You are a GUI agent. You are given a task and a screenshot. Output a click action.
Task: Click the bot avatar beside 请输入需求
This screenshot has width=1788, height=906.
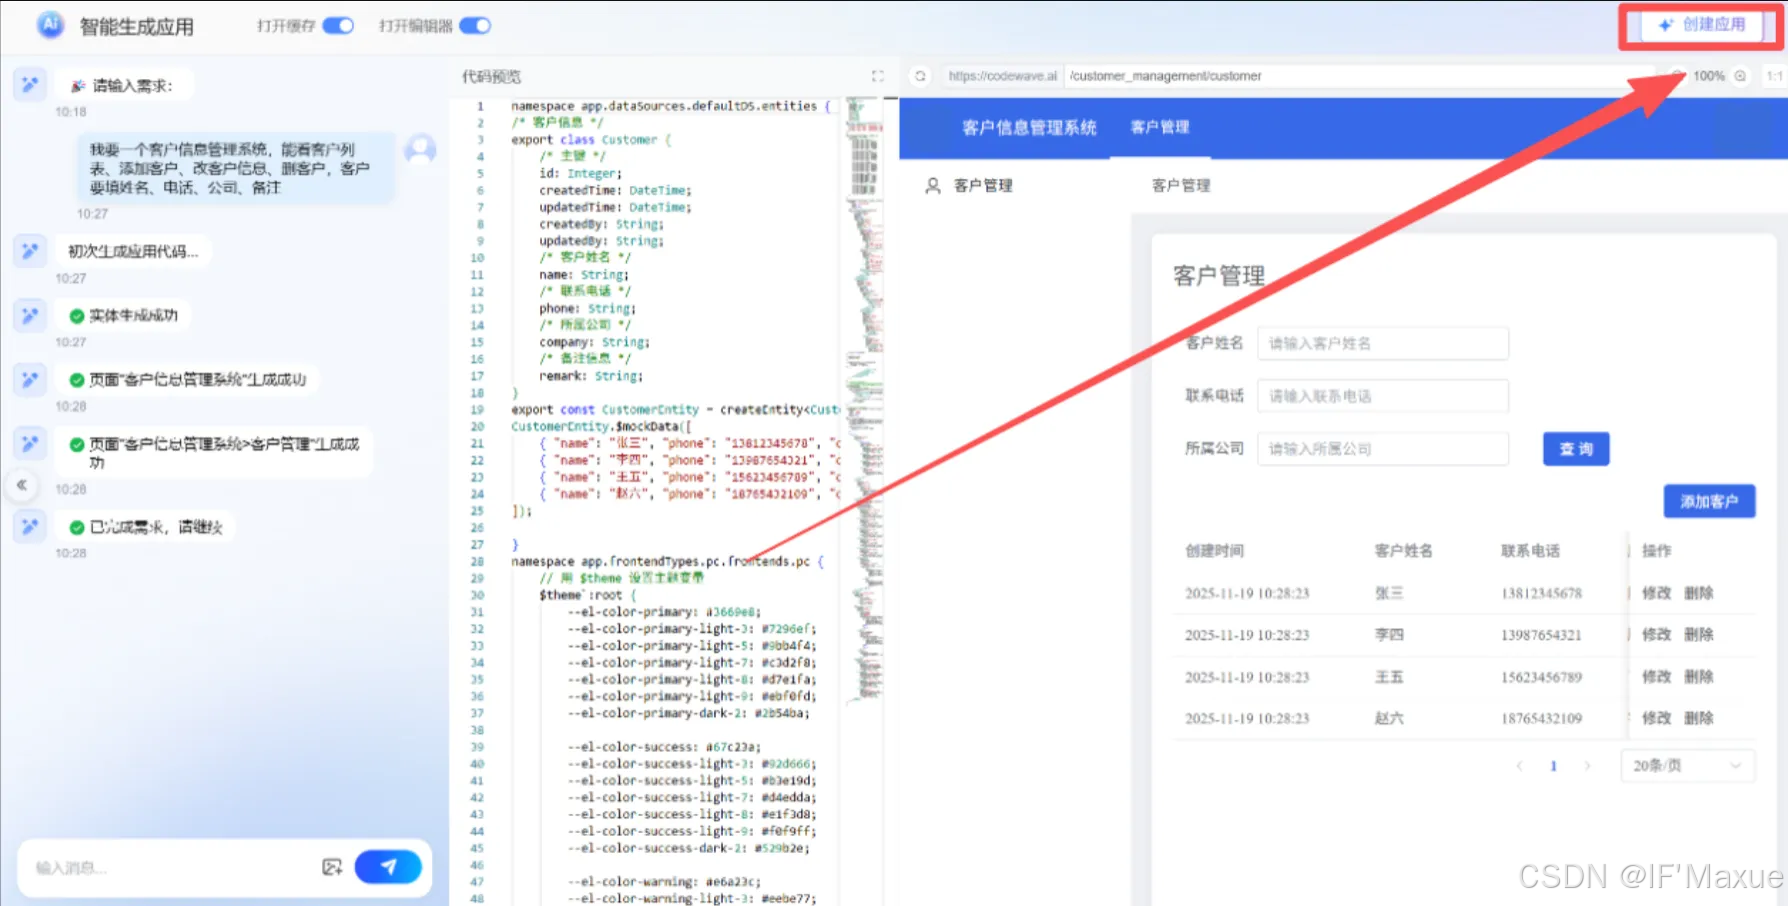click(30, 85)
